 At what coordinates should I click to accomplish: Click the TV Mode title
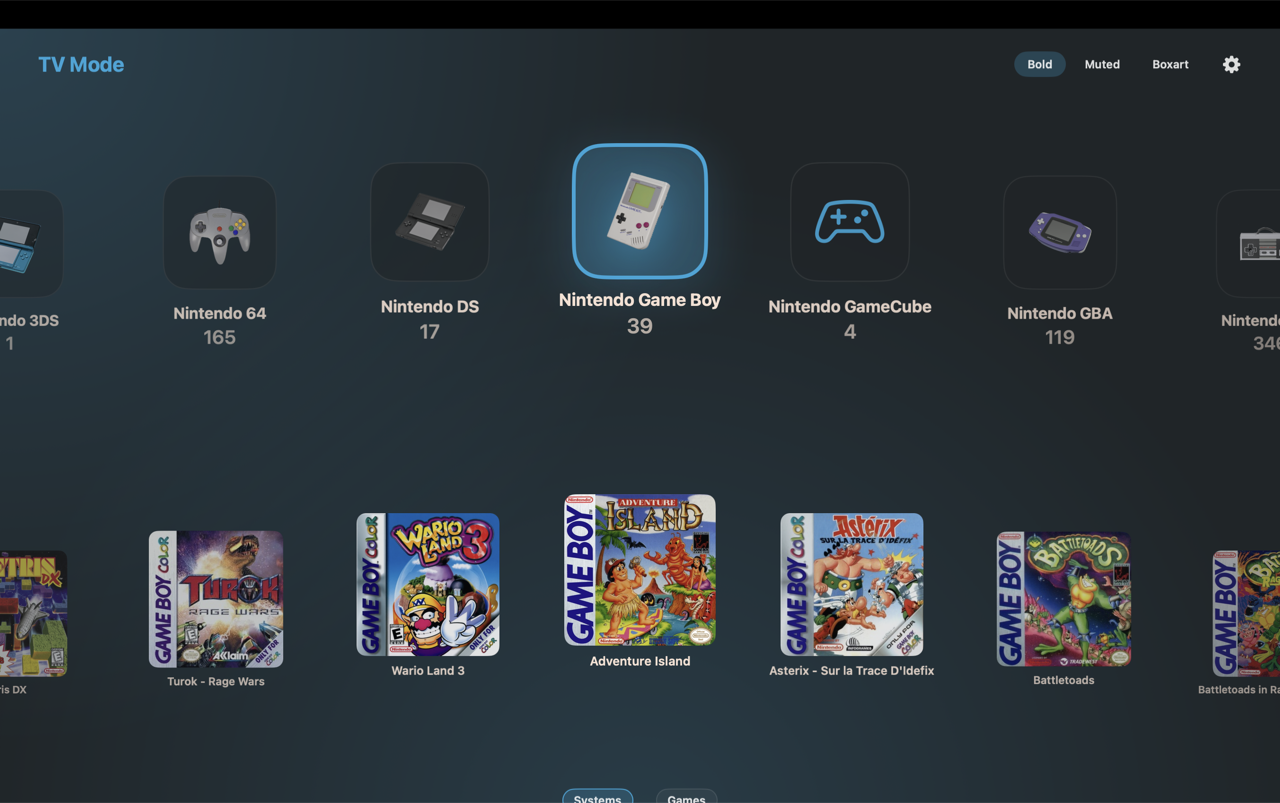pos(81,64)
